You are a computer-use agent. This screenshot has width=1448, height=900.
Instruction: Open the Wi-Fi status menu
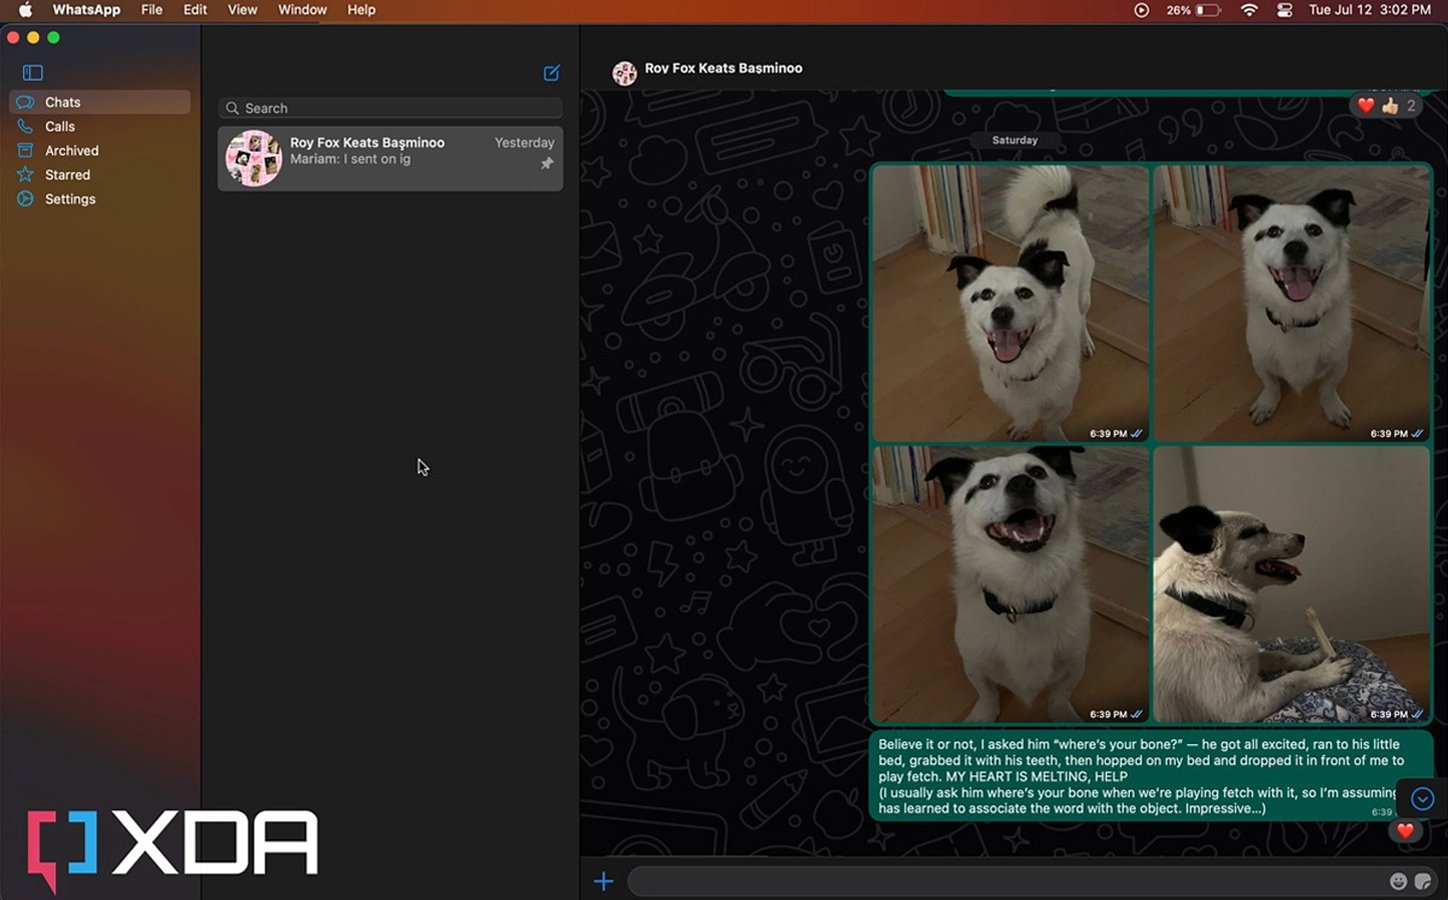tap(1249, 10)
